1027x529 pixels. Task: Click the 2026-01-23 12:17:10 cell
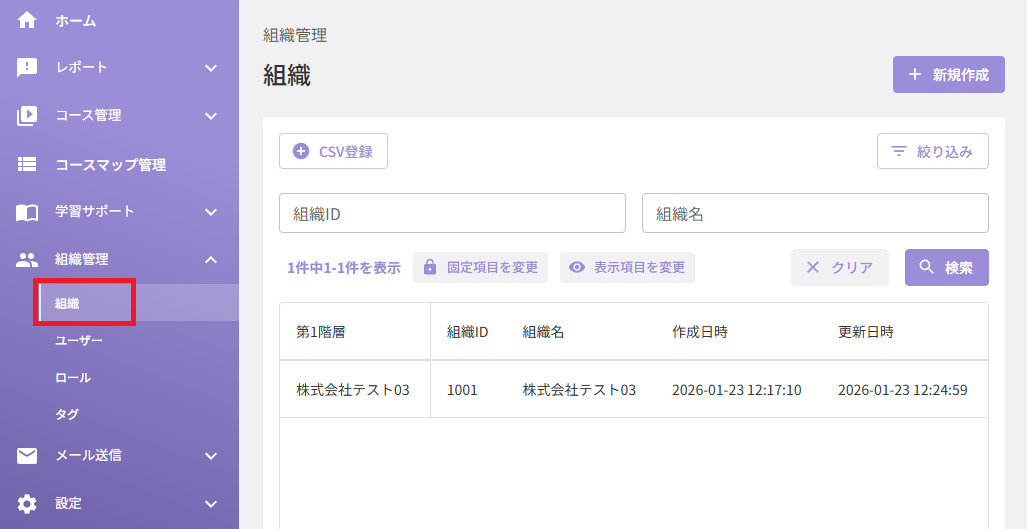(737, 390)
